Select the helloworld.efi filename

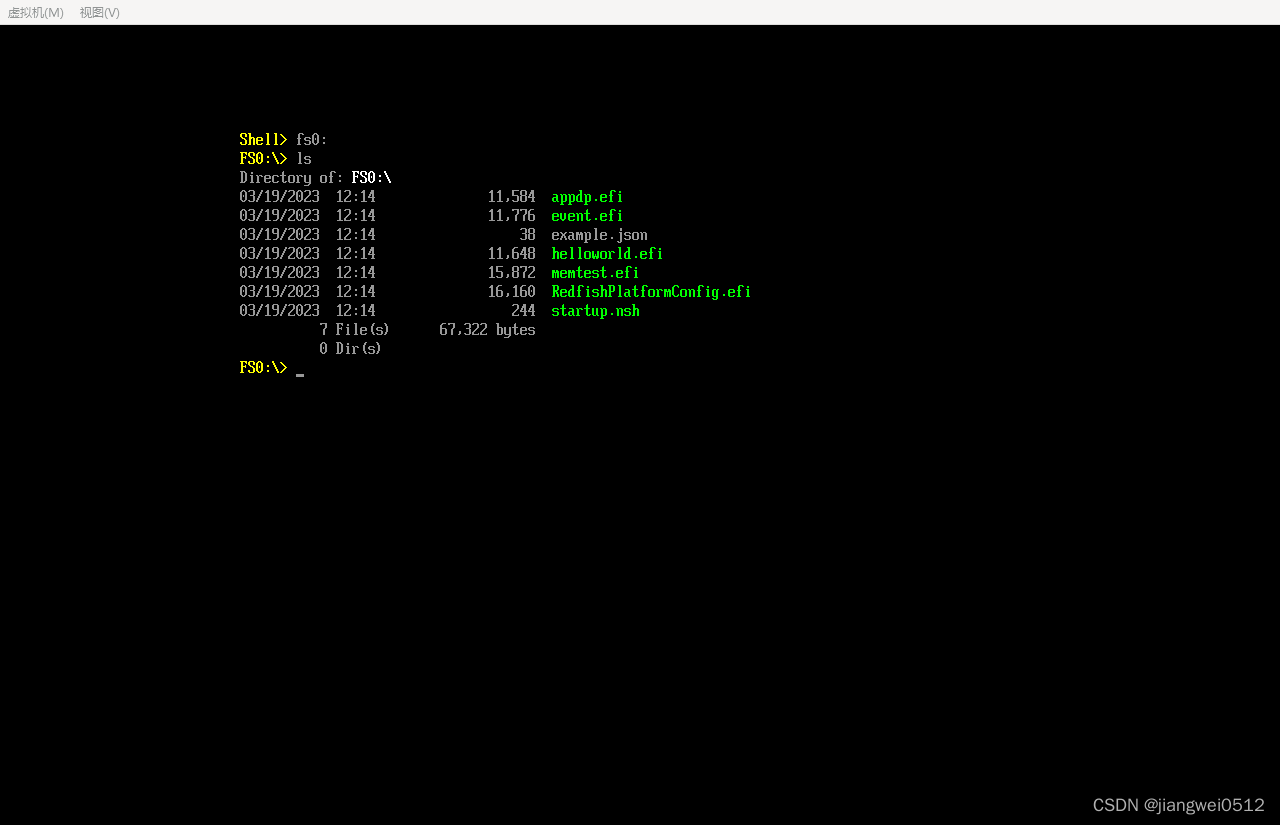[x=607, y=253]
